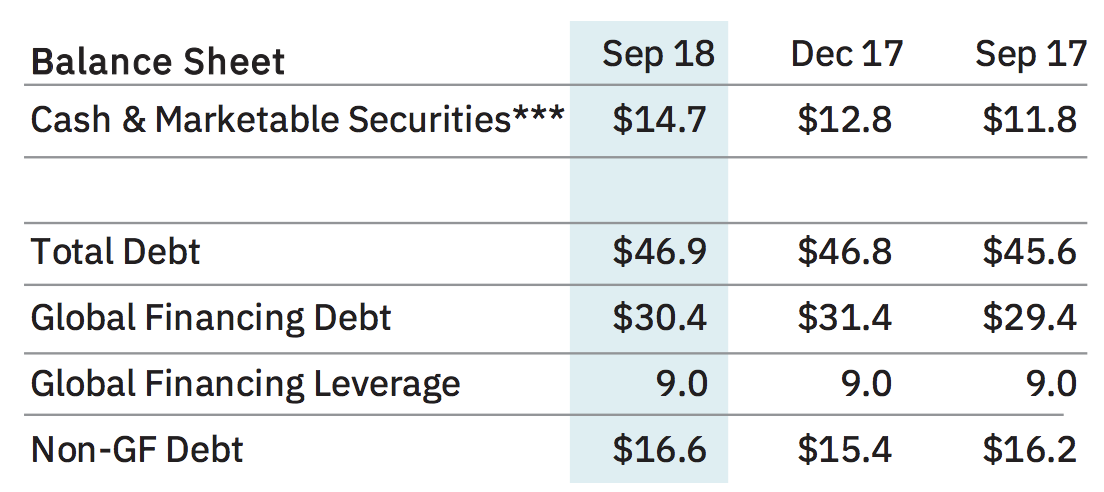Viewport: 1104px width, 492px height.
Task: Click the $12.8 cash value for Dec 17
Action: (845, 120)
